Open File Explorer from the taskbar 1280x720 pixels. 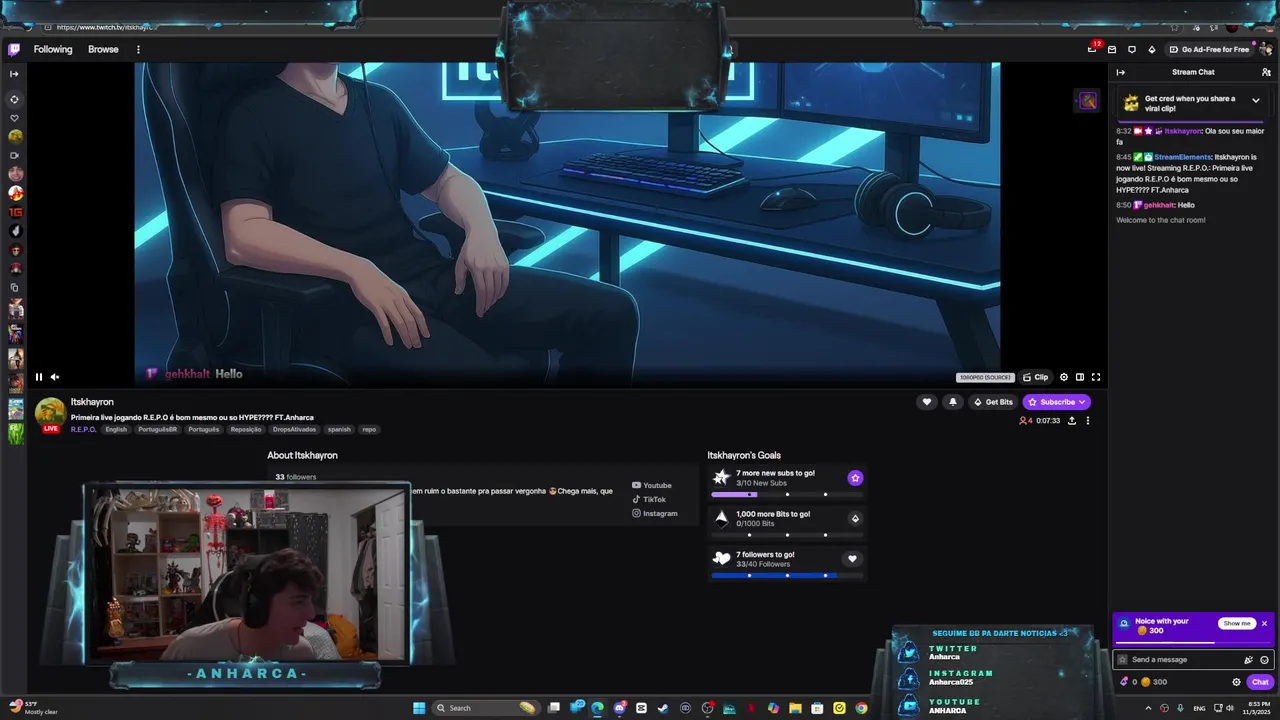pos(795,708)
